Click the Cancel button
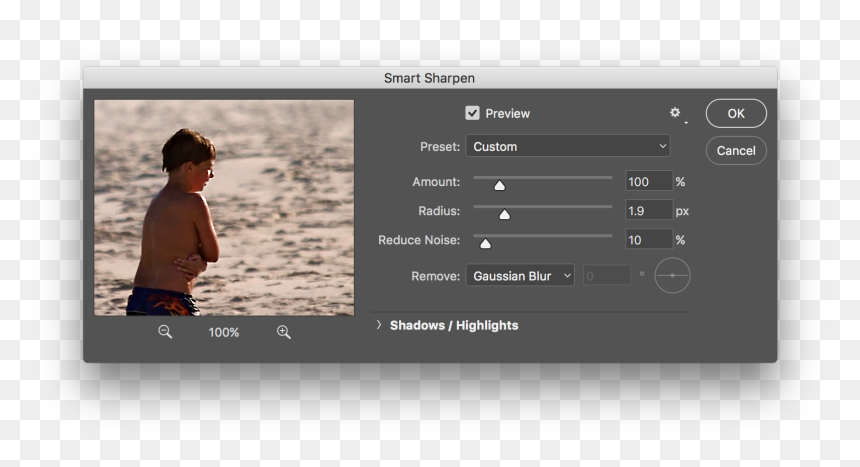860x467 pixels. click(736, 150)
